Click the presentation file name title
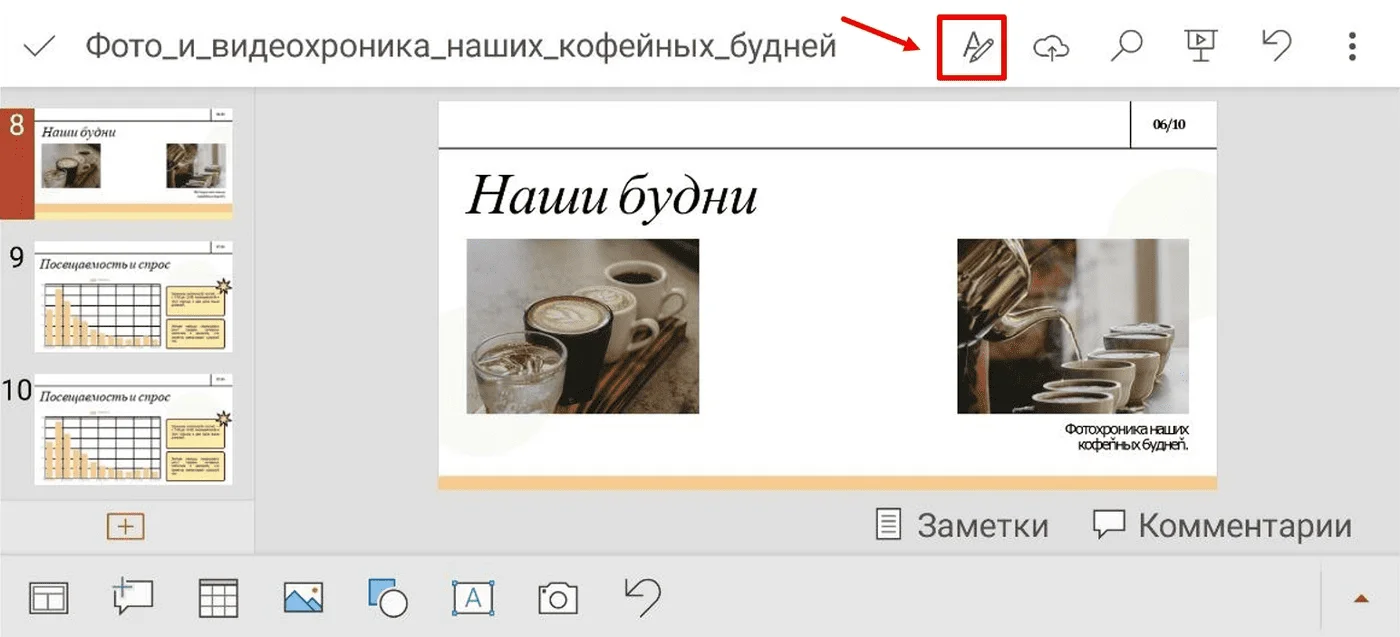The width and height of the screenshot is (1400, 637). coord(461,47)
